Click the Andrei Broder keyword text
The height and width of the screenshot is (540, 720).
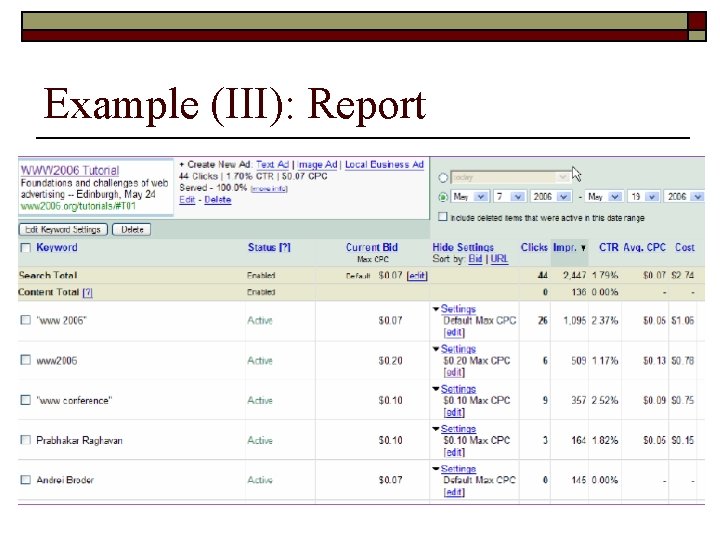tap(65, 480)
